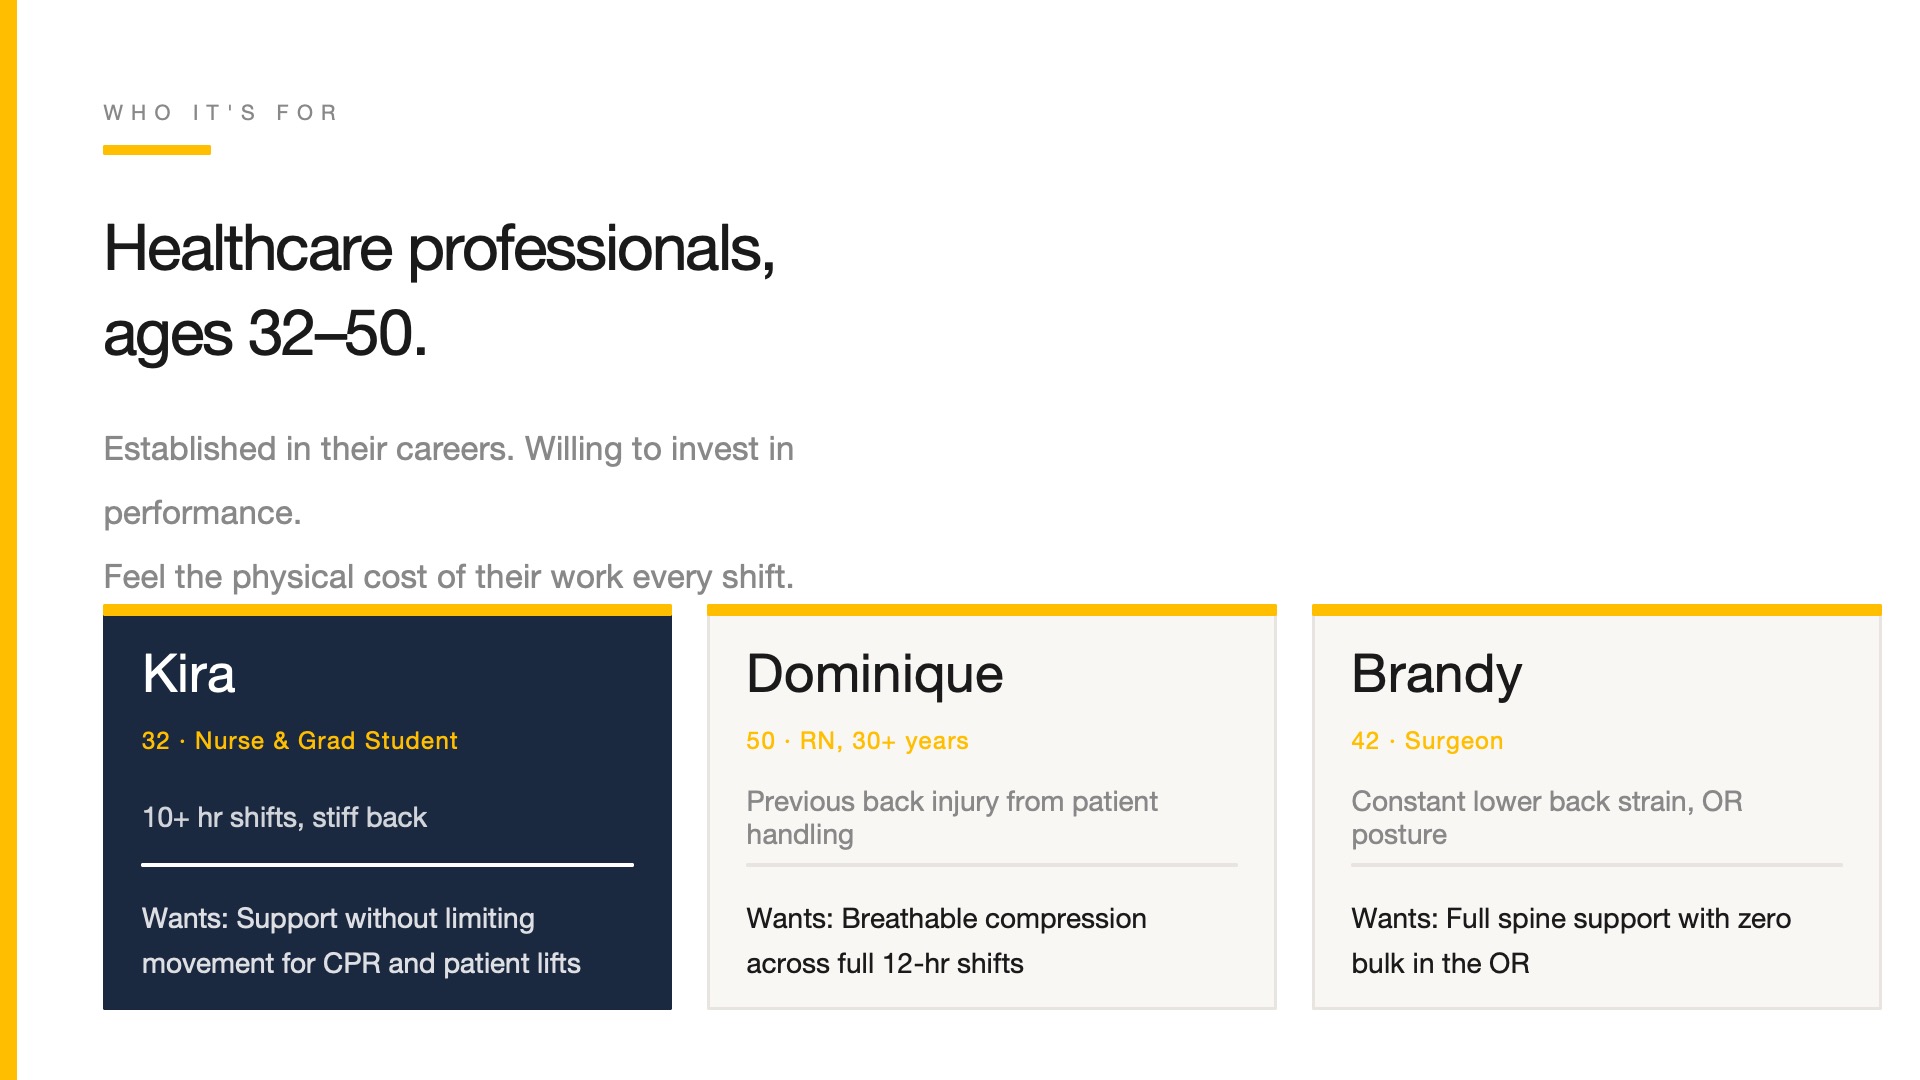Image resolution: width=1920 pixels, height=1080 pixels.
Task: Select the Kira persona card
Action: (387, 807)
